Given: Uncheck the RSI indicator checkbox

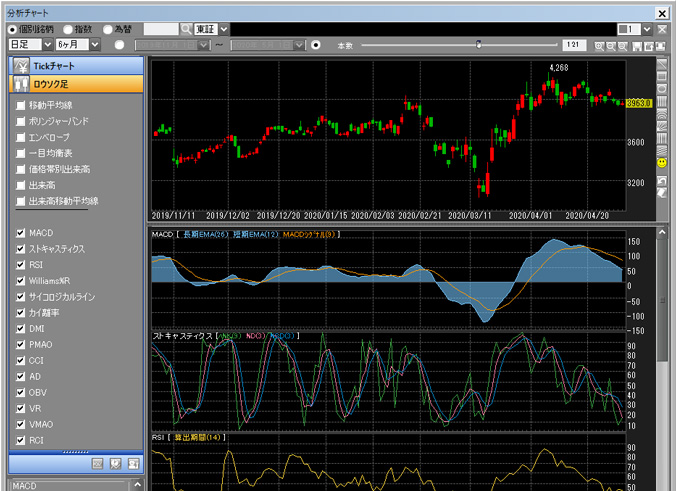Looking at the screenshot, I should [x=20, y=265].
